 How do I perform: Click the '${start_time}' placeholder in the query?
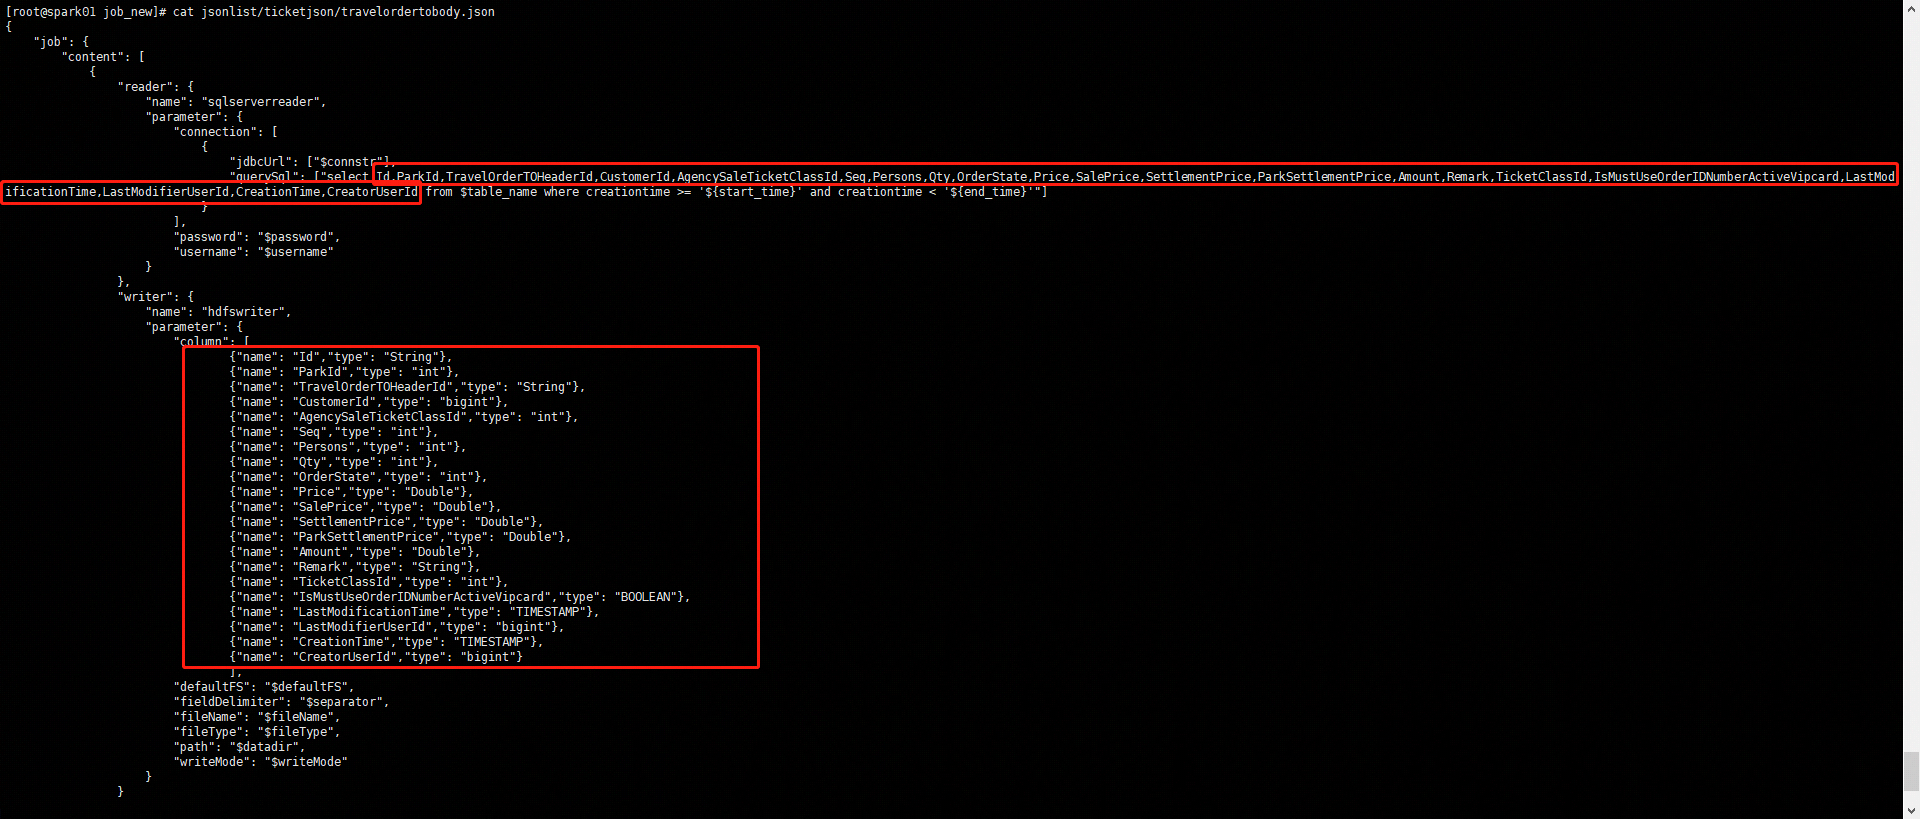pos(750,192)
